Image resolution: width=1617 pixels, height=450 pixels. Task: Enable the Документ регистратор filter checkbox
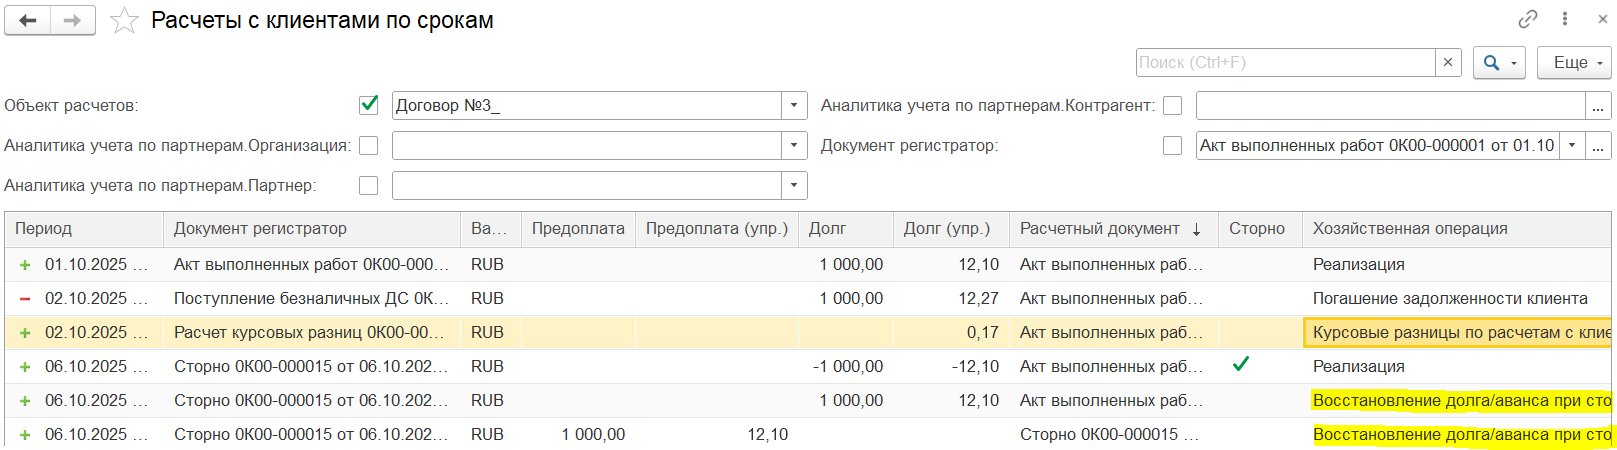pos(1172,145)
